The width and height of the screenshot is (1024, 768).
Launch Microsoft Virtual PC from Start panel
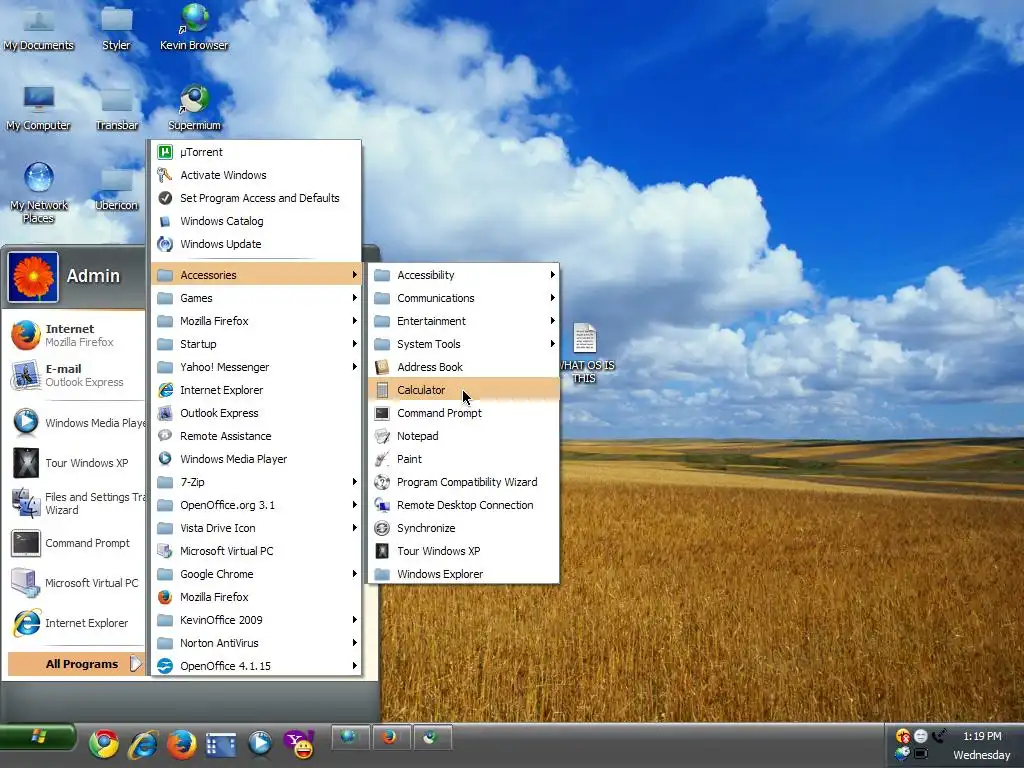pos(76,583)
